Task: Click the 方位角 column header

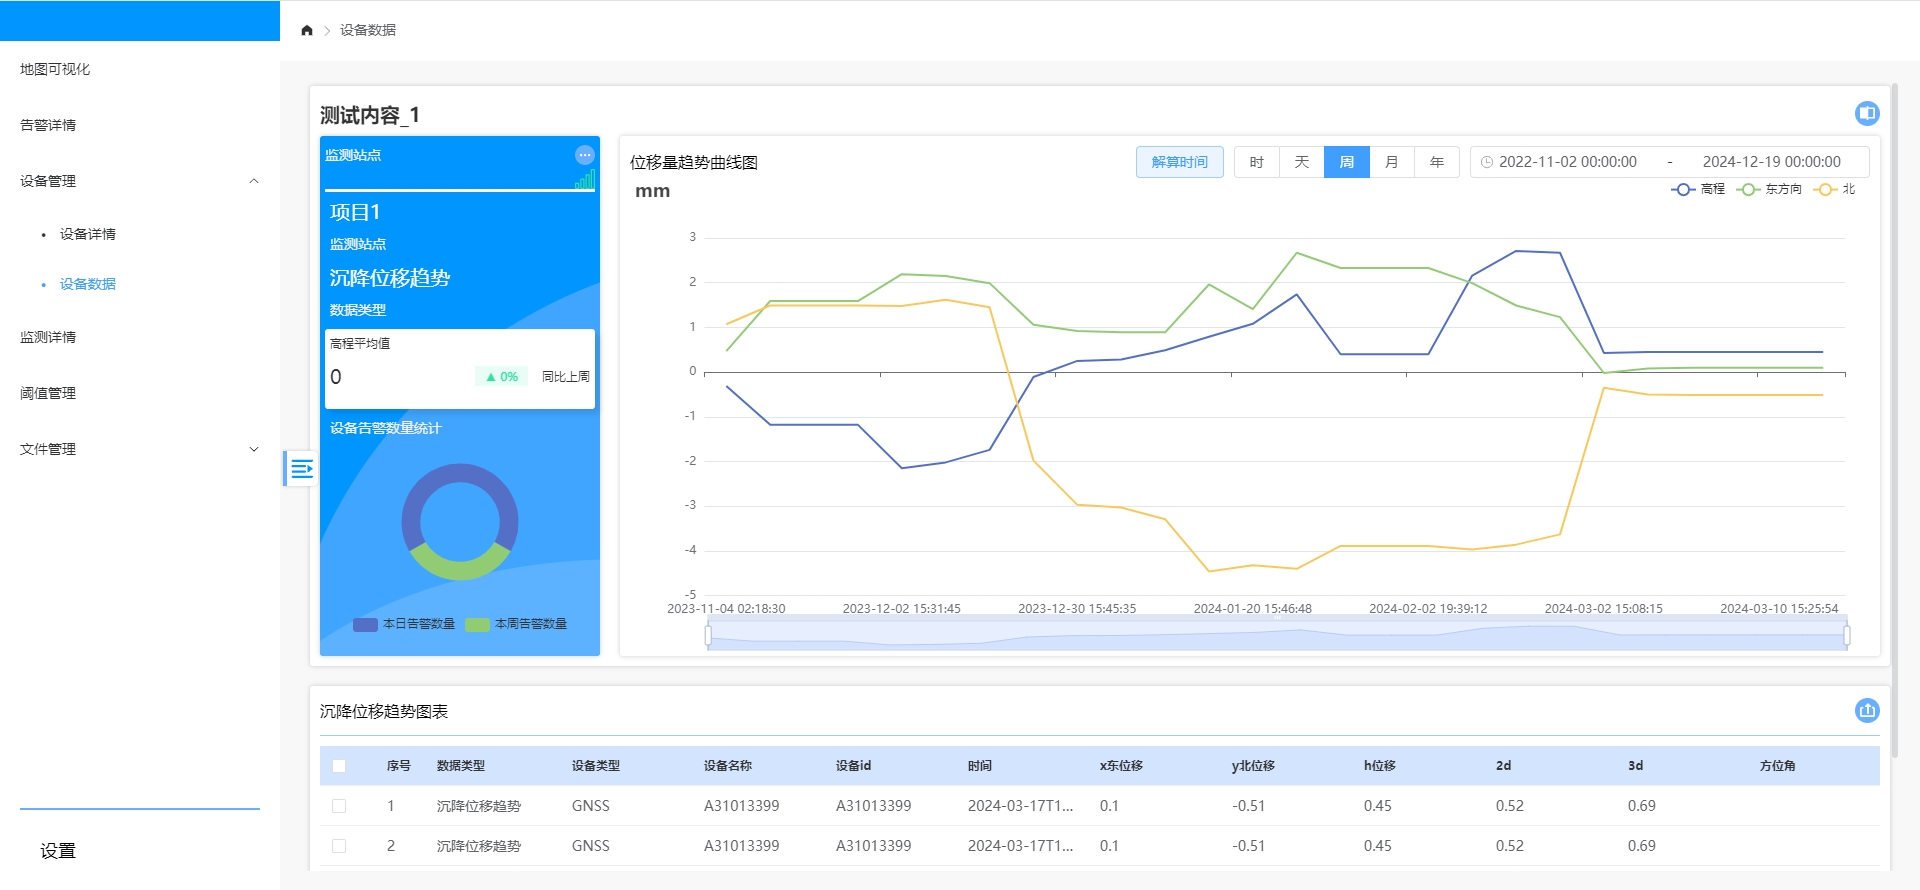Action: pos(1778,766)
